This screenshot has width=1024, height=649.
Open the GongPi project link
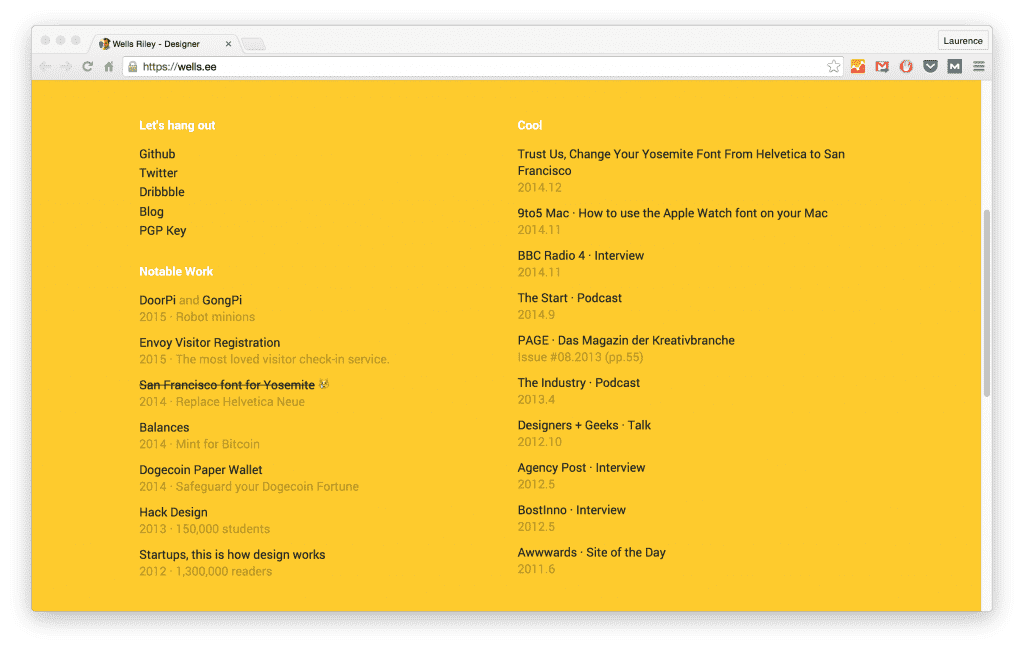222,300
